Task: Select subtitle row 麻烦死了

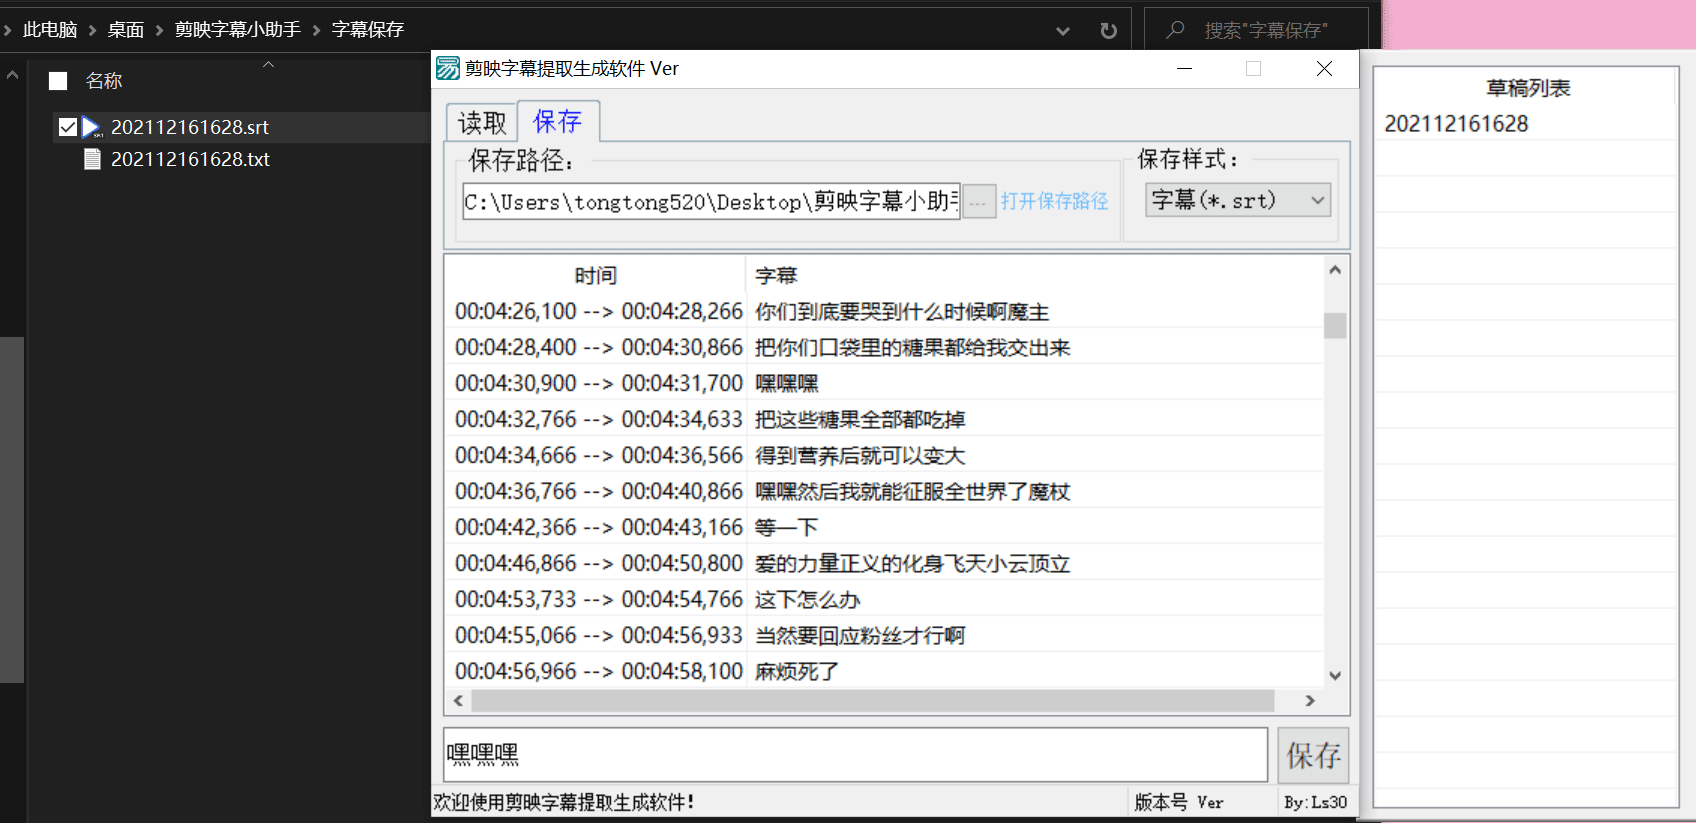Action: click(x=884, y=671)
